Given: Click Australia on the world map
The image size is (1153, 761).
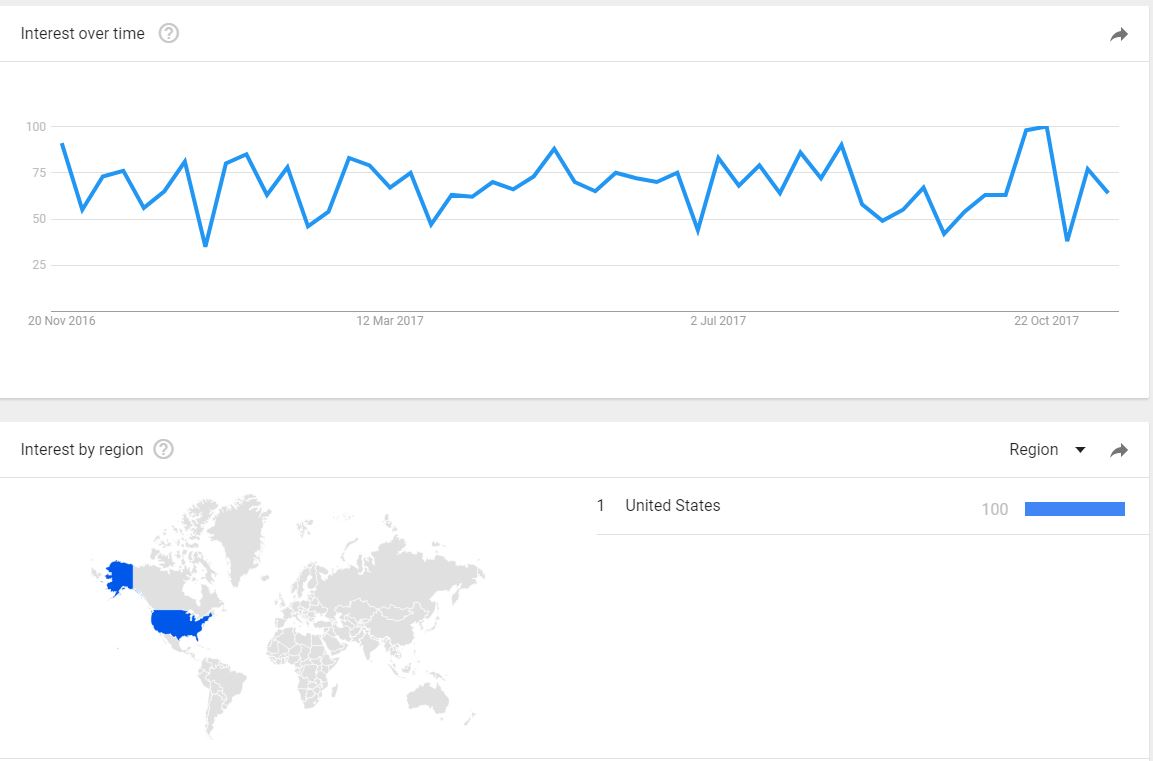Looking at the screenshot, I should [x=428, y=697].
